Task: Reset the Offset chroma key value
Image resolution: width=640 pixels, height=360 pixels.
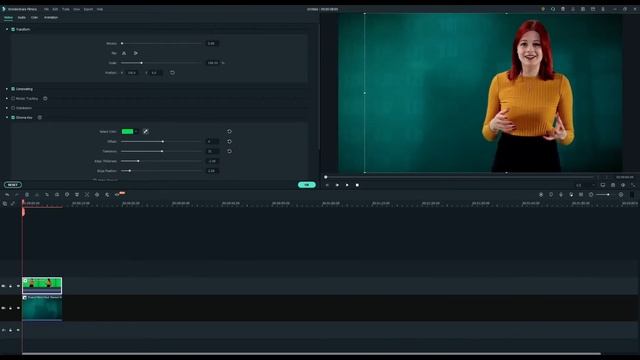Action: tap(229, 141)
